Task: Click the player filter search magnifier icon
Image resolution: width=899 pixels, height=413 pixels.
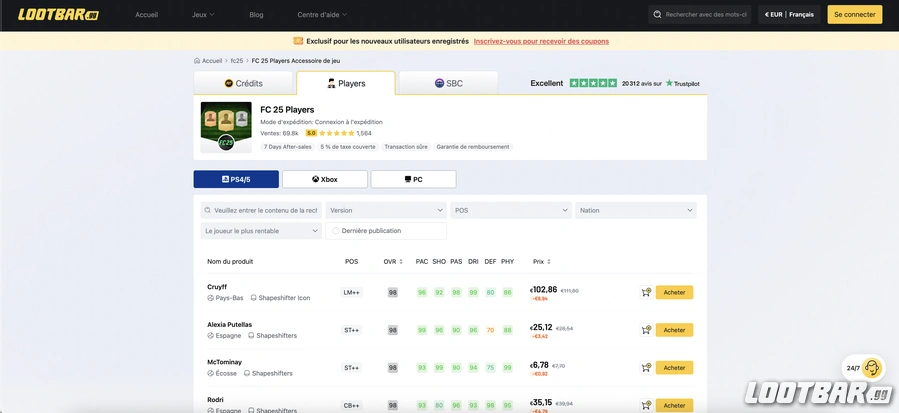Action: pos(208,211)
